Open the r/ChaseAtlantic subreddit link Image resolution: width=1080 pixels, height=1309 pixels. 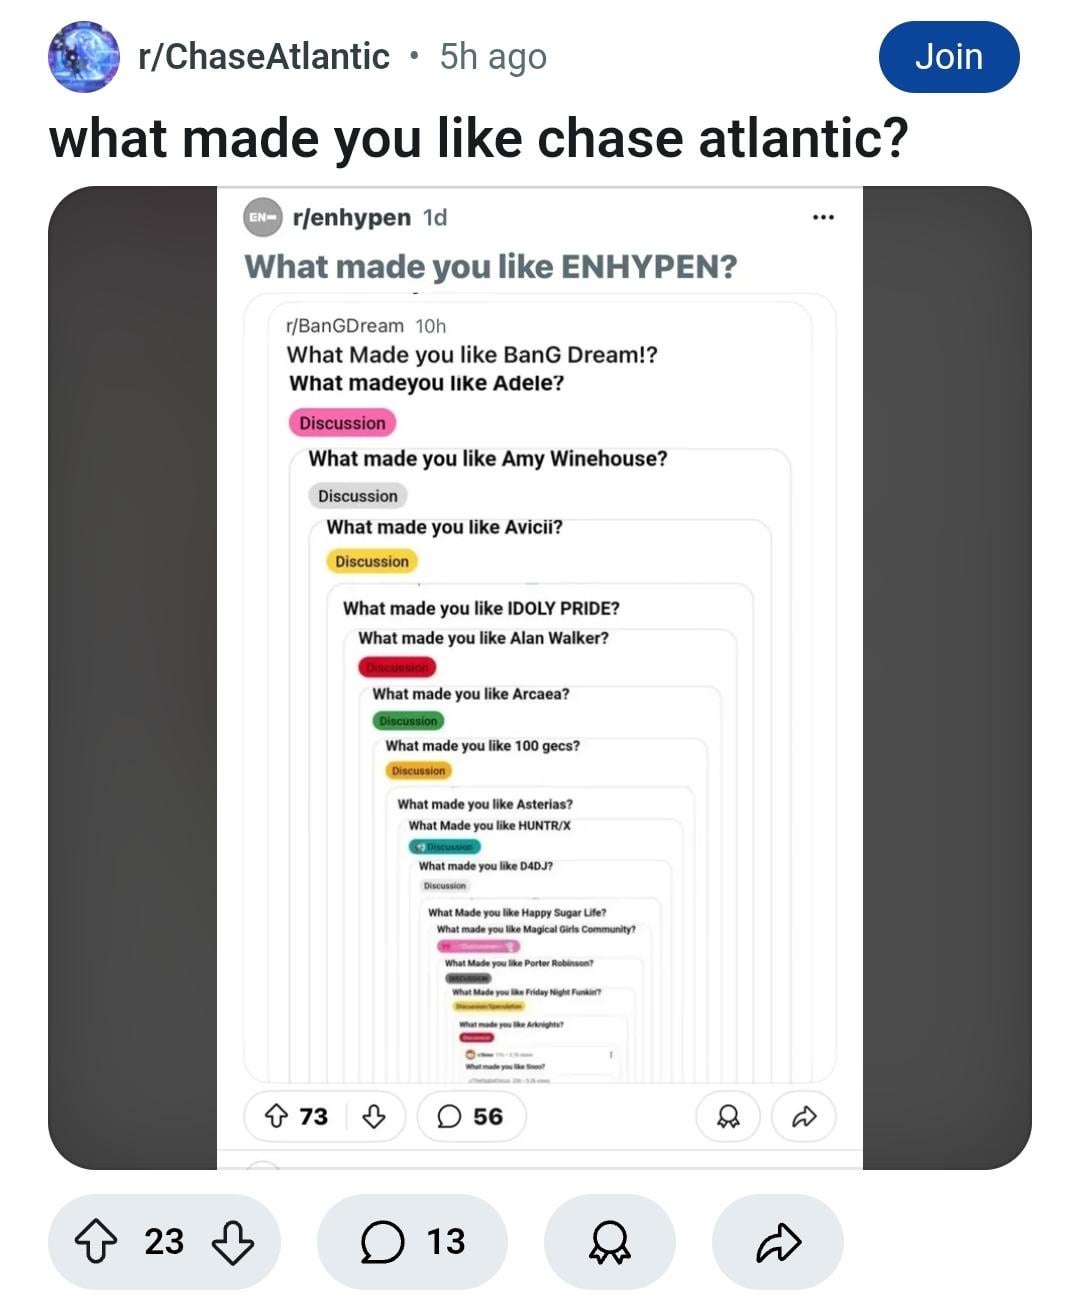tap(264, 57)
